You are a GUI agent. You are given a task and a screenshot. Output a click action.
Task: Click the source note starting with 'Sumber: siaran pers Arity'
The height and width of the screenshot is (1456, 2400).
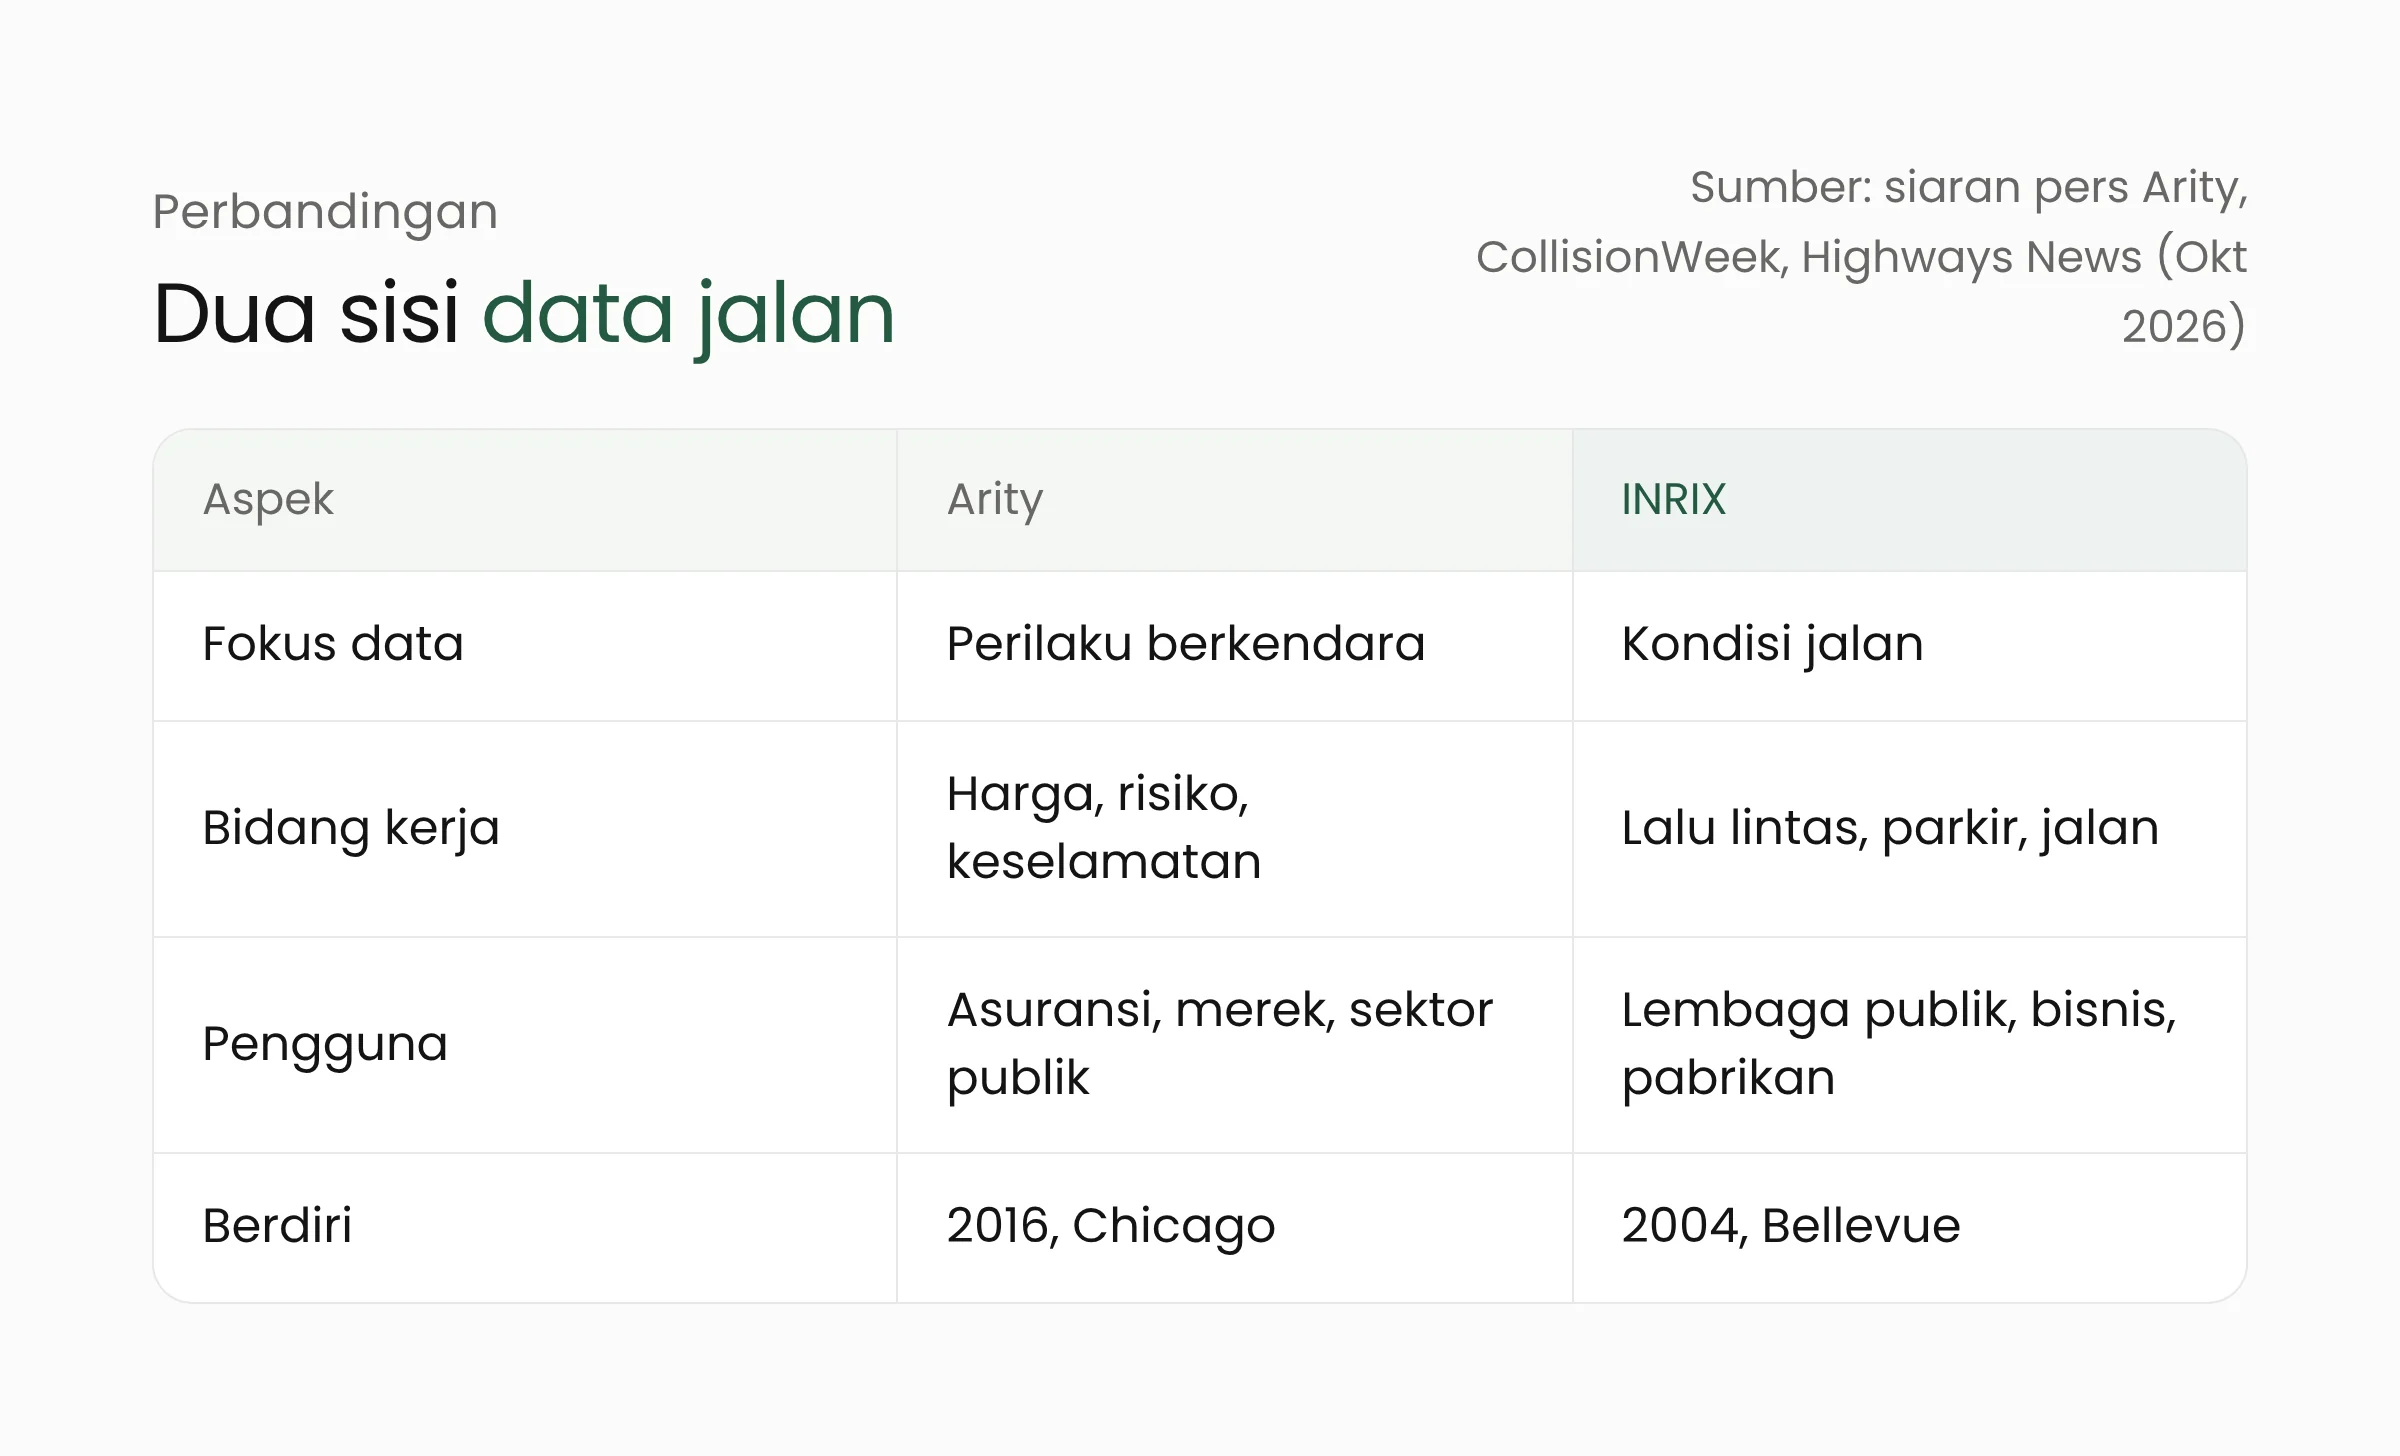click(x=1861, y=257)
